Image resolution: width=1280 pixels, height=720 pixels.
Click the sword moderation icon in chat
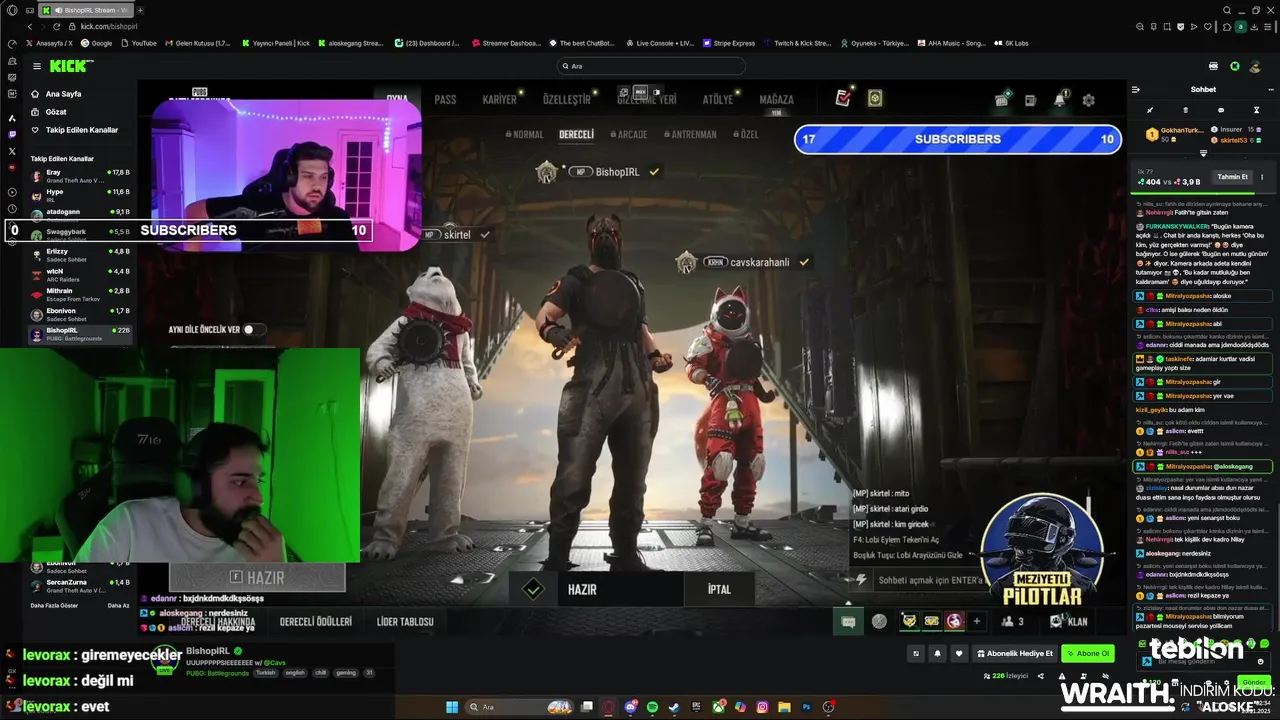1150,110
